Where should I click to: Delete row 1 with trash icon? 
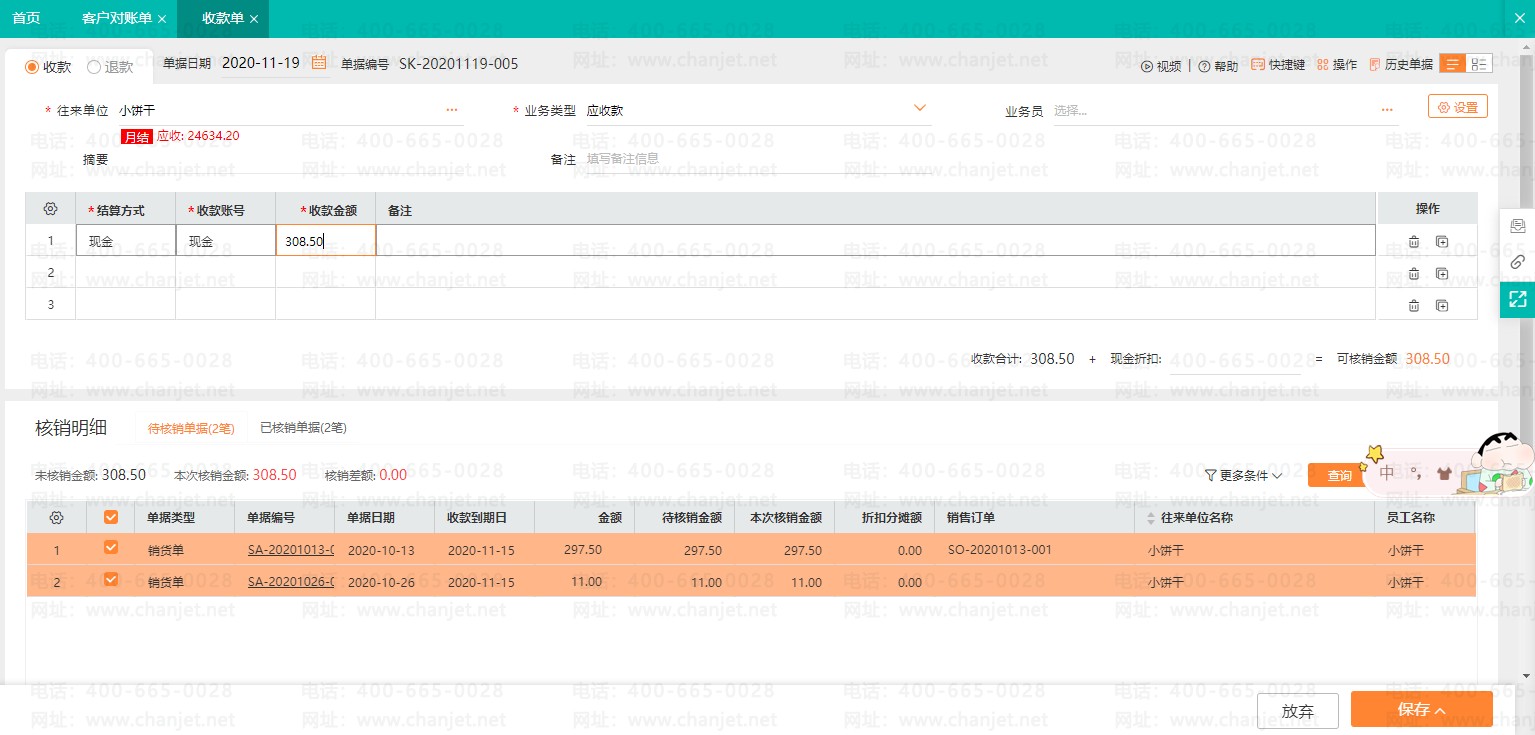[1413, 241]
